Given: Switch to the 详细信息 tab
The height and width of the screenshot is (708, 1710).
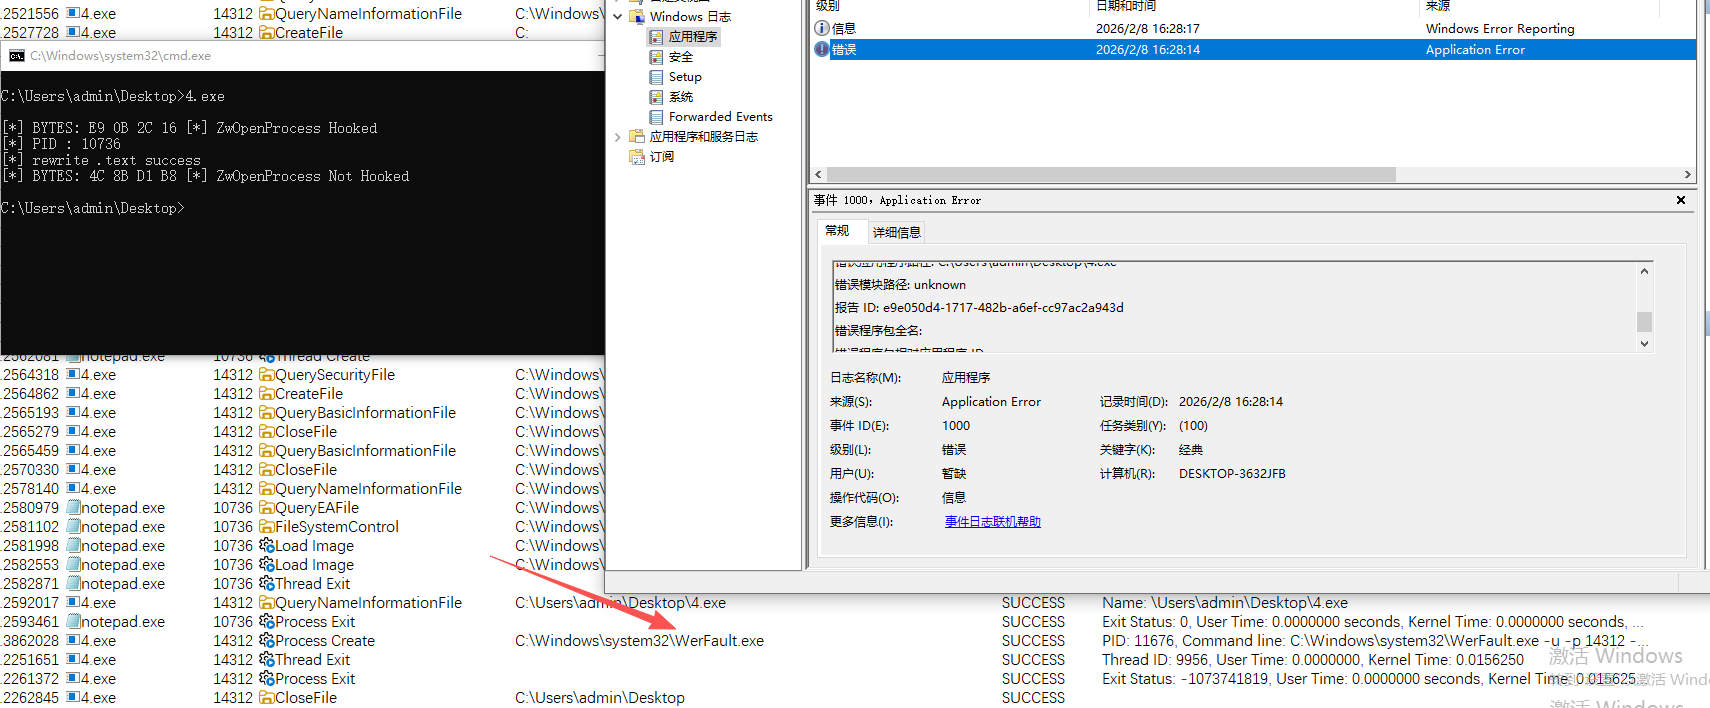Looking at the screenshot, I should click(896, 232).
